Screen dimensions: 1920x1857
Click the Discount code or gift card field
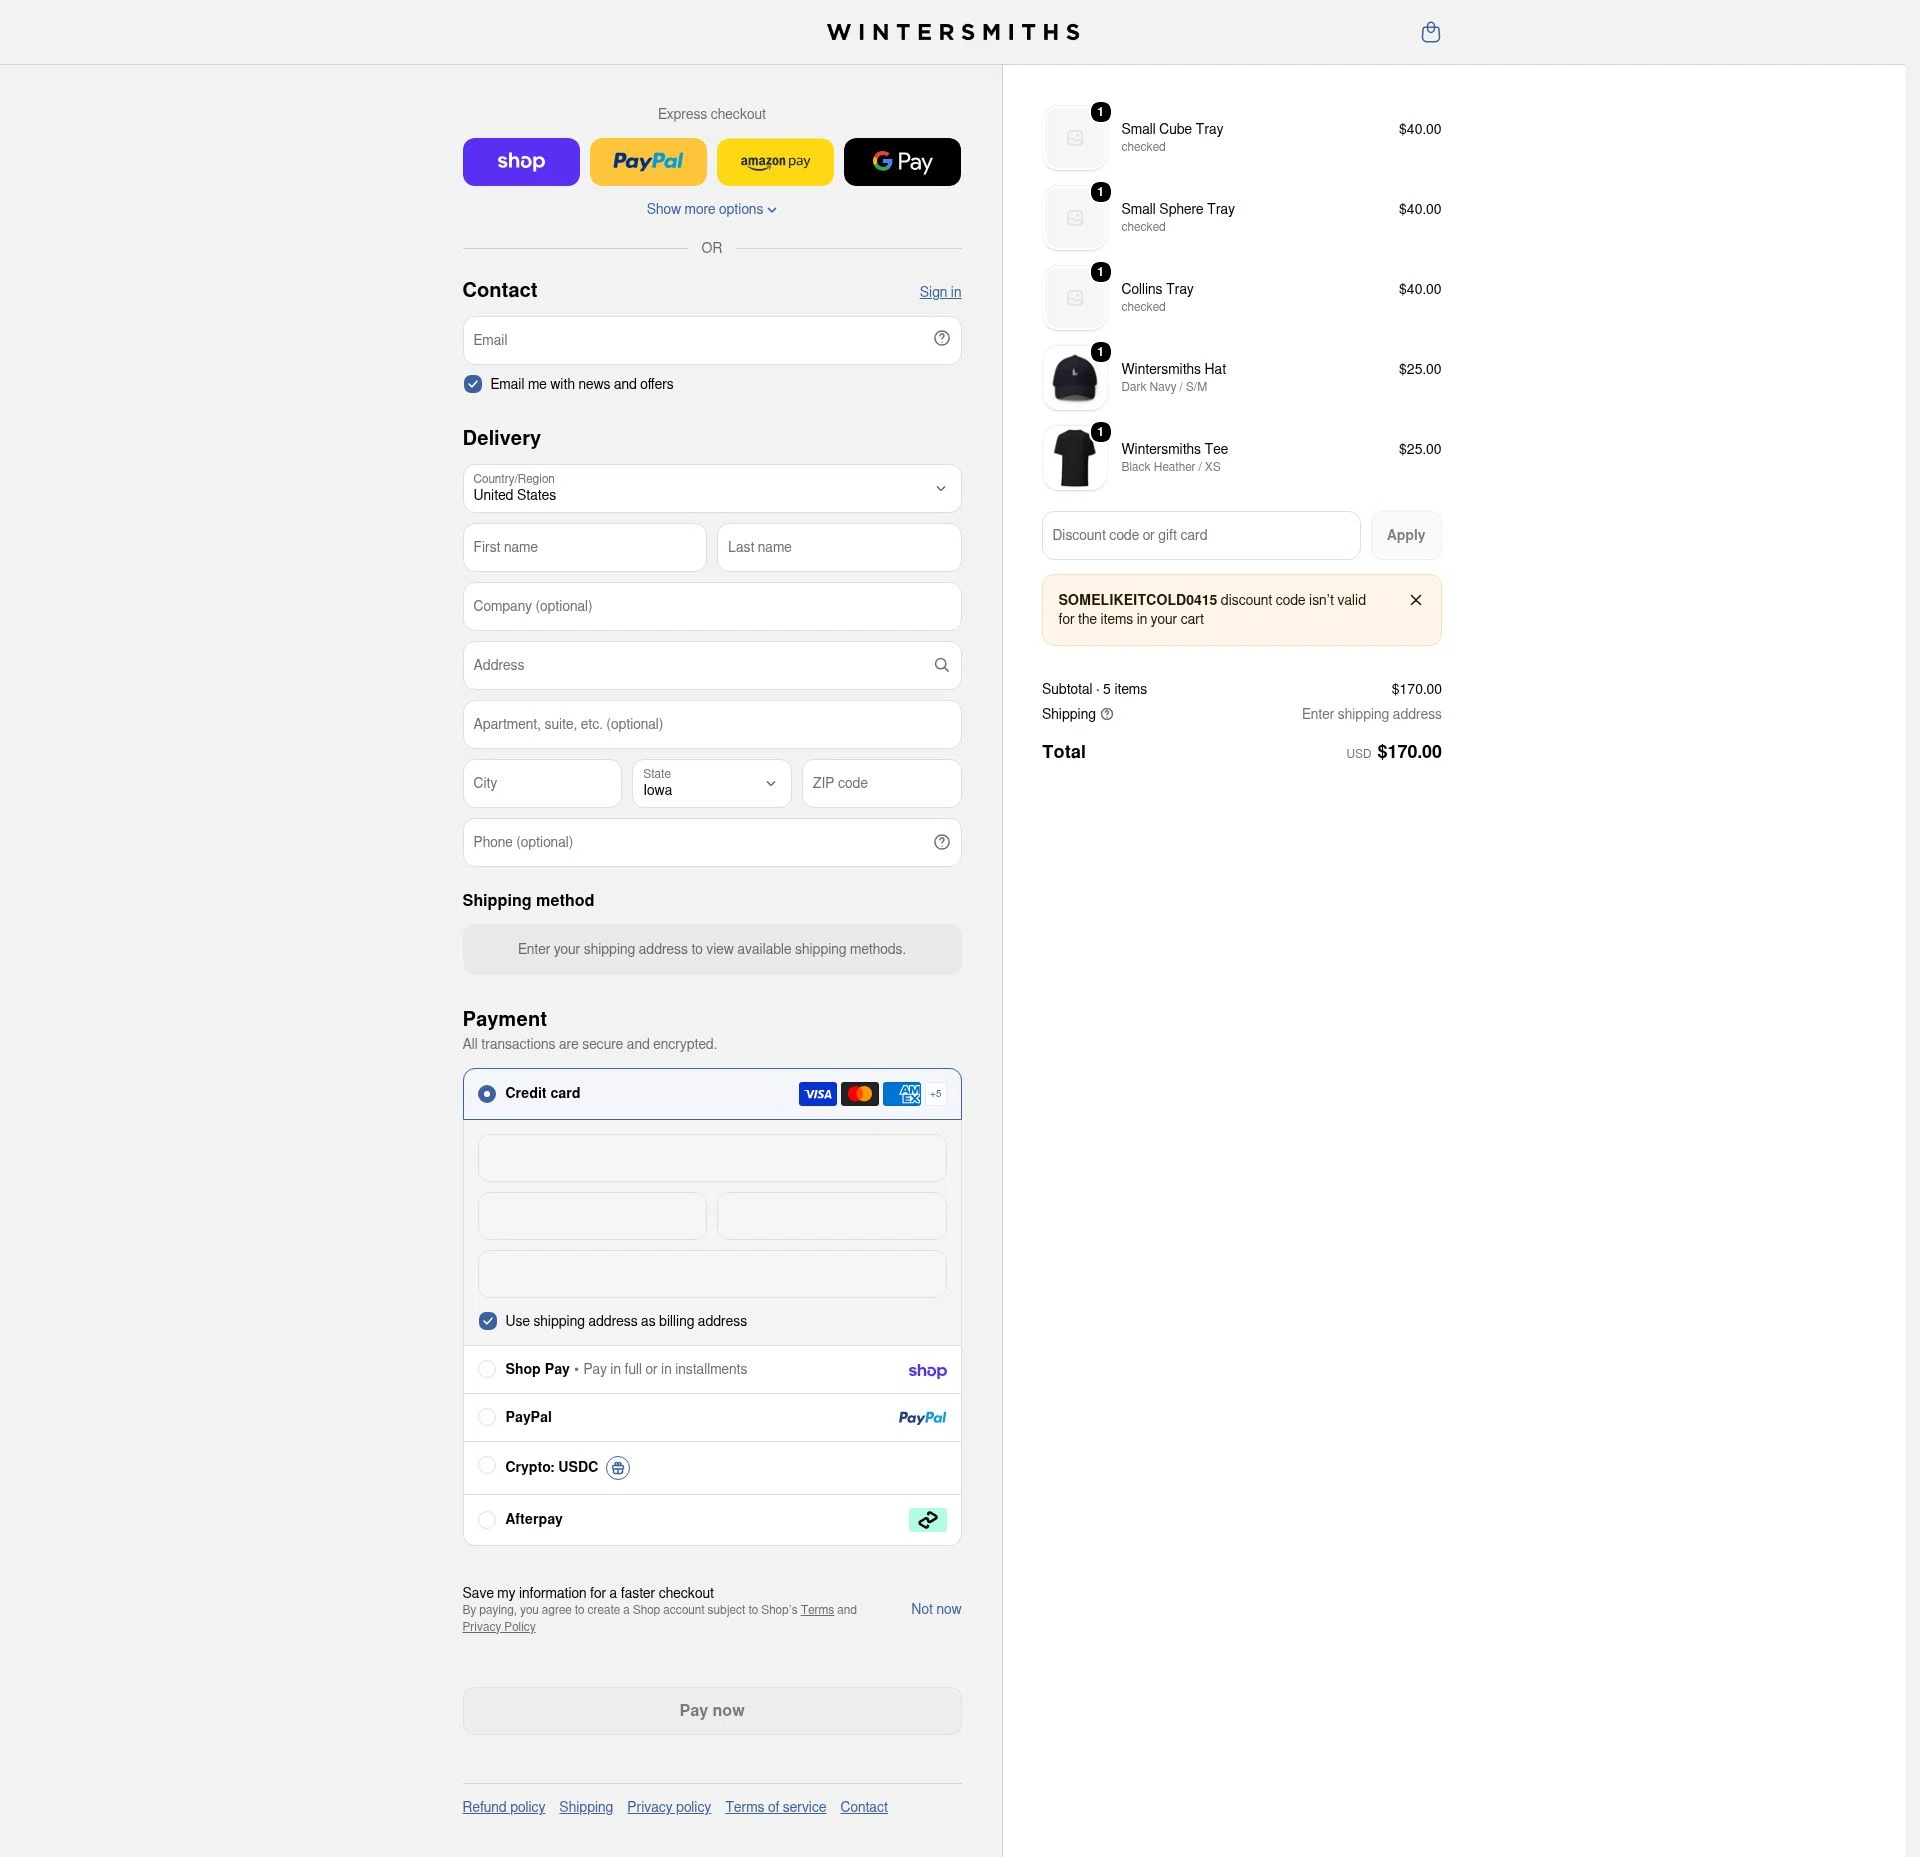point(1201,535)
